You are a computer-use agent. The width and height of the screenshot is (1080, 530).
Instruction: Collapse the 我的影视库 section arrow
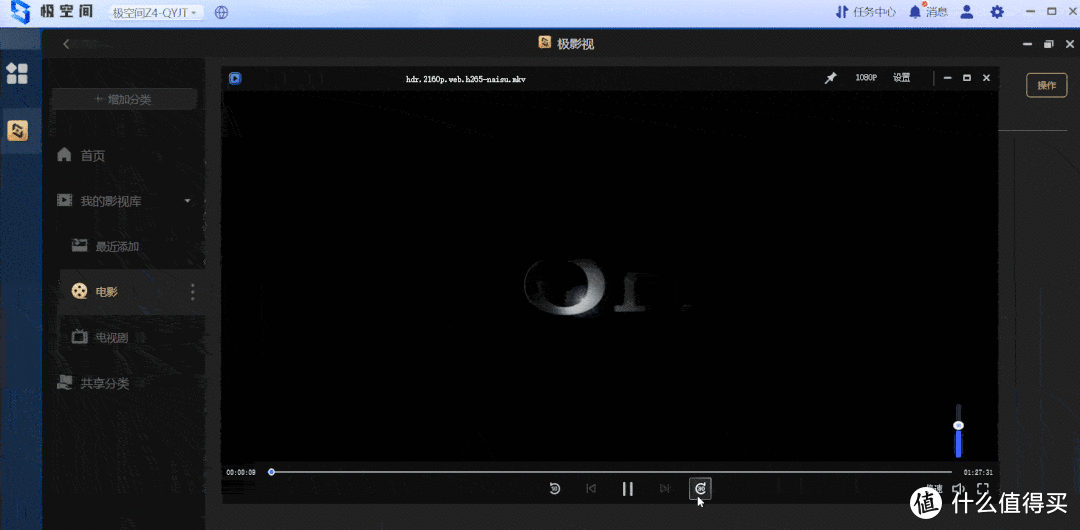(187, 201)
